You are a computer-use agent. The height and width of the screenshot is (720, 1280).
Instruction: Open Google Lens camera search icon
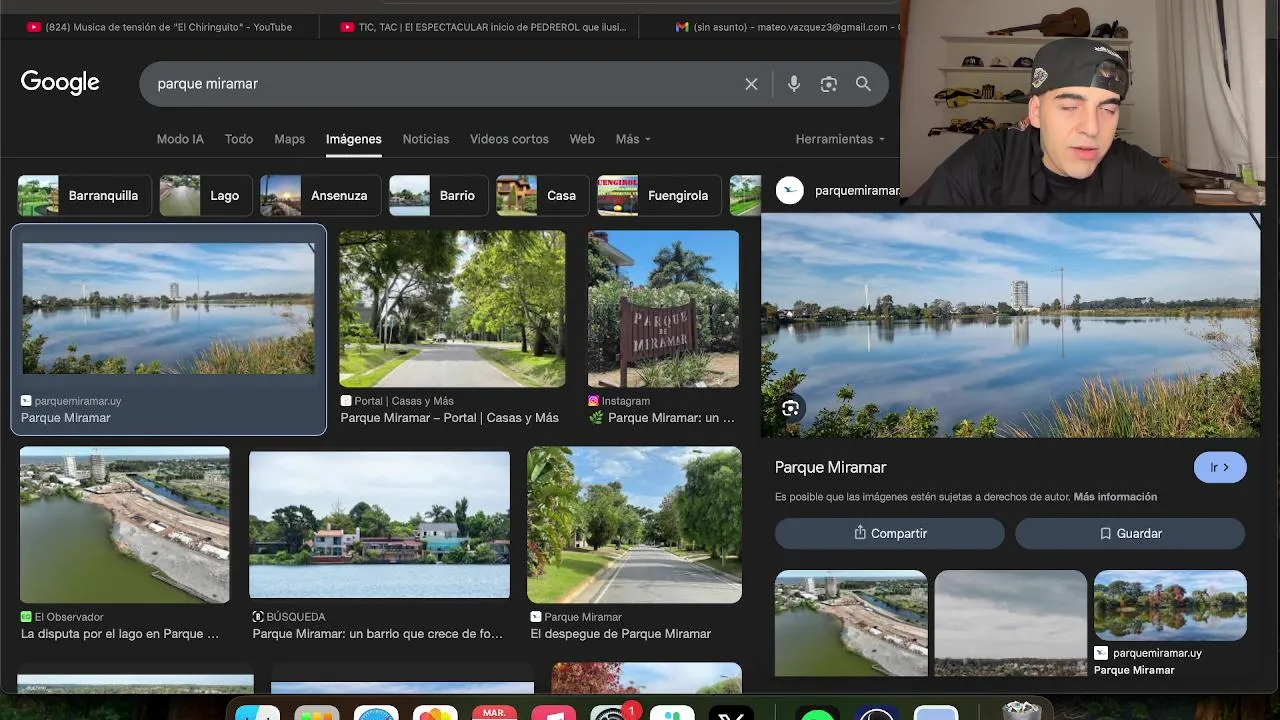829,84
